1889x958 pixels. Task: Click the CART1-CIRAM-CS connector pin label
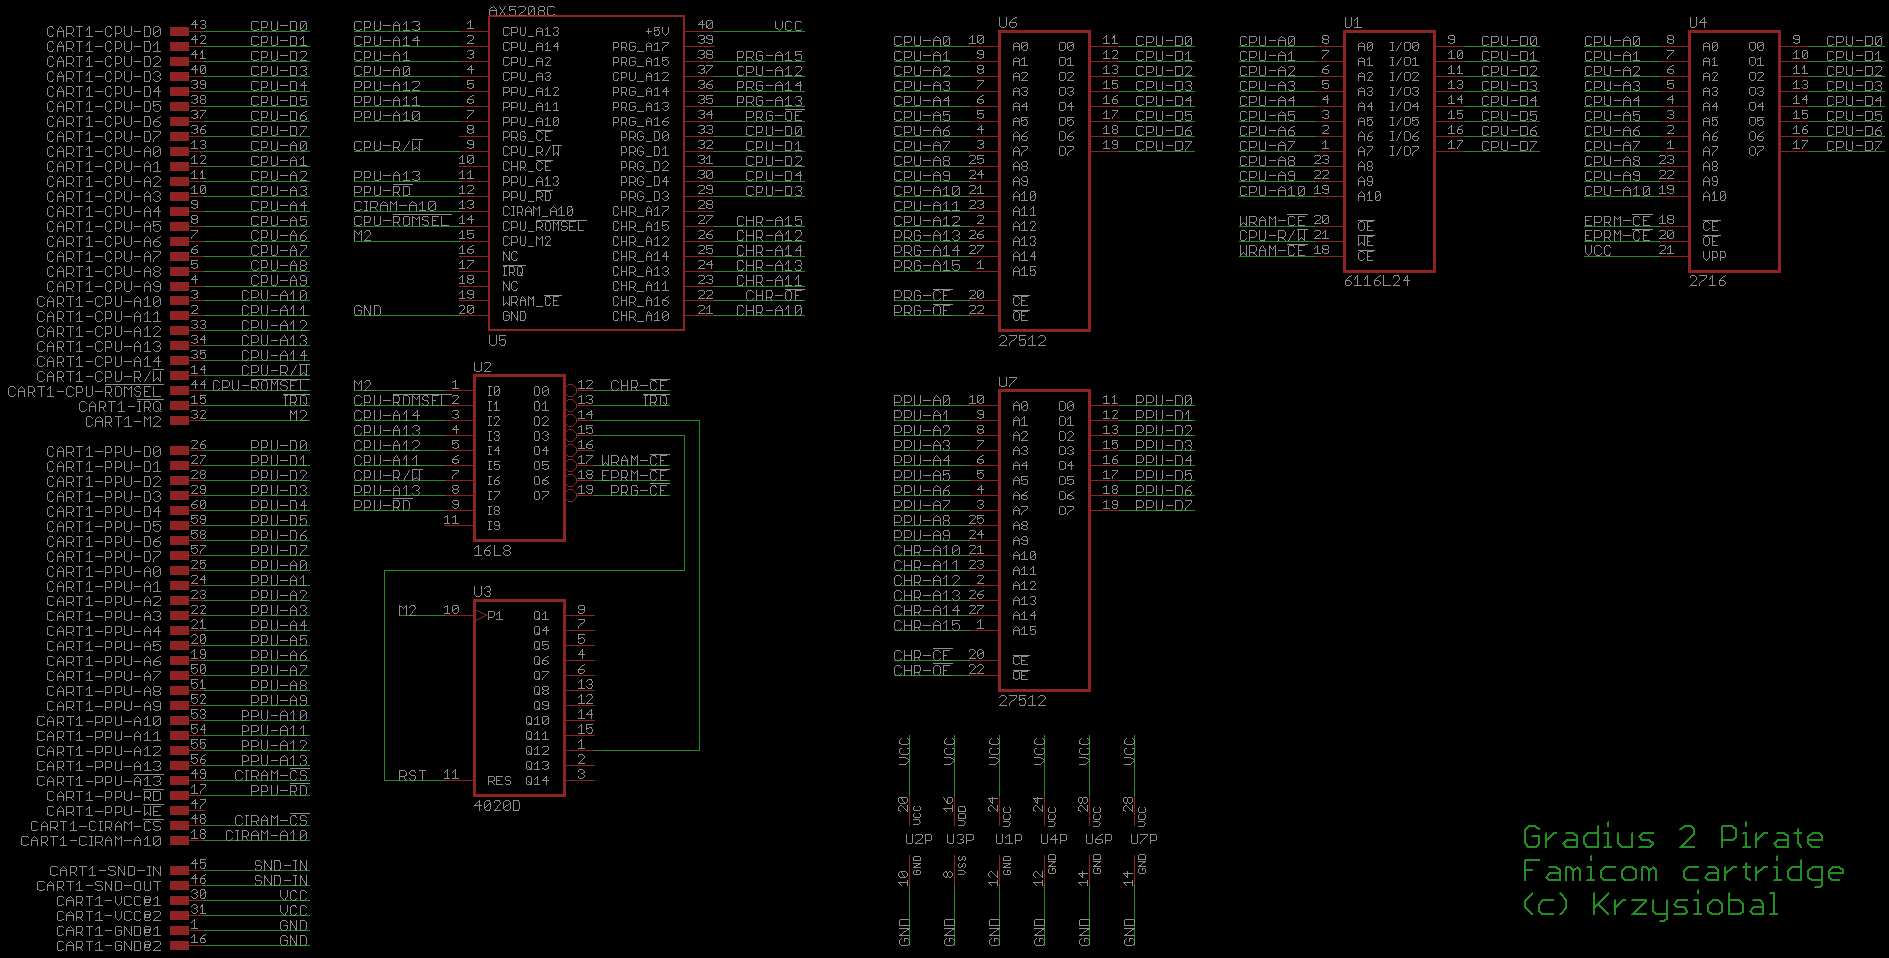[x=95, y=827]
